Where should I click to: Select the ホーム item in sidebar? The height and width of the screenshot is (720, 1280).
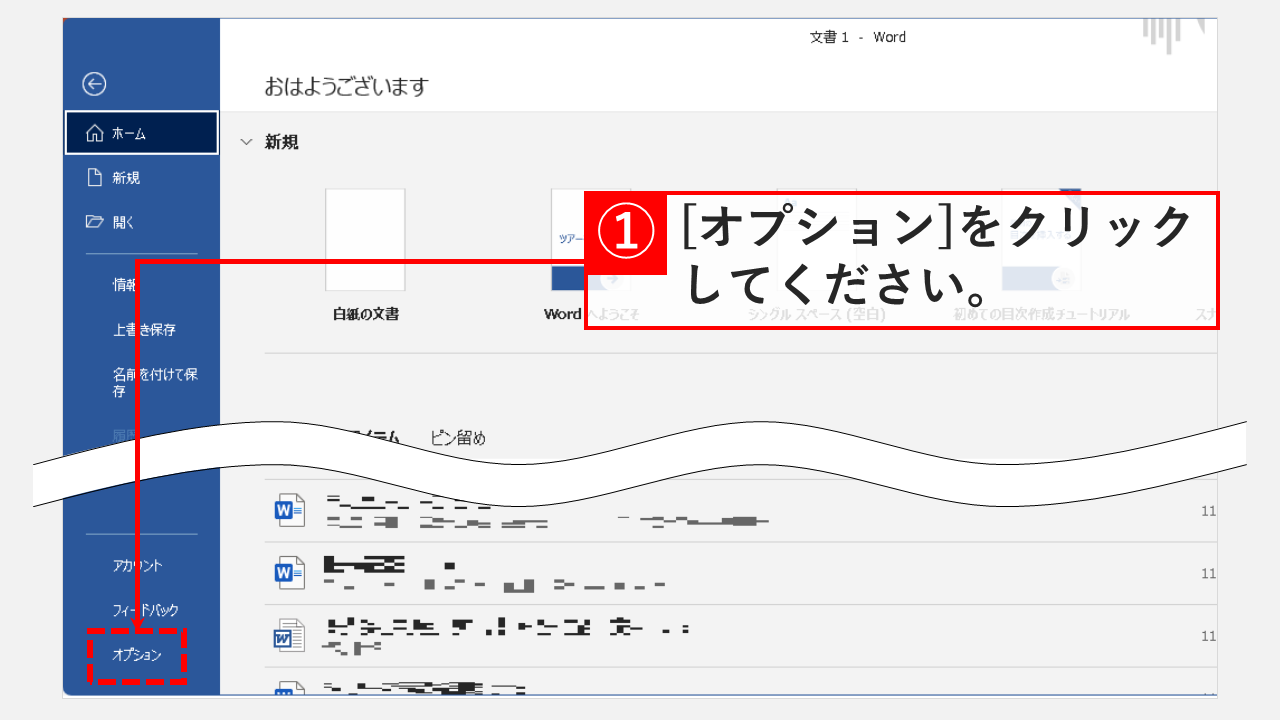click(x=141, y=133)
